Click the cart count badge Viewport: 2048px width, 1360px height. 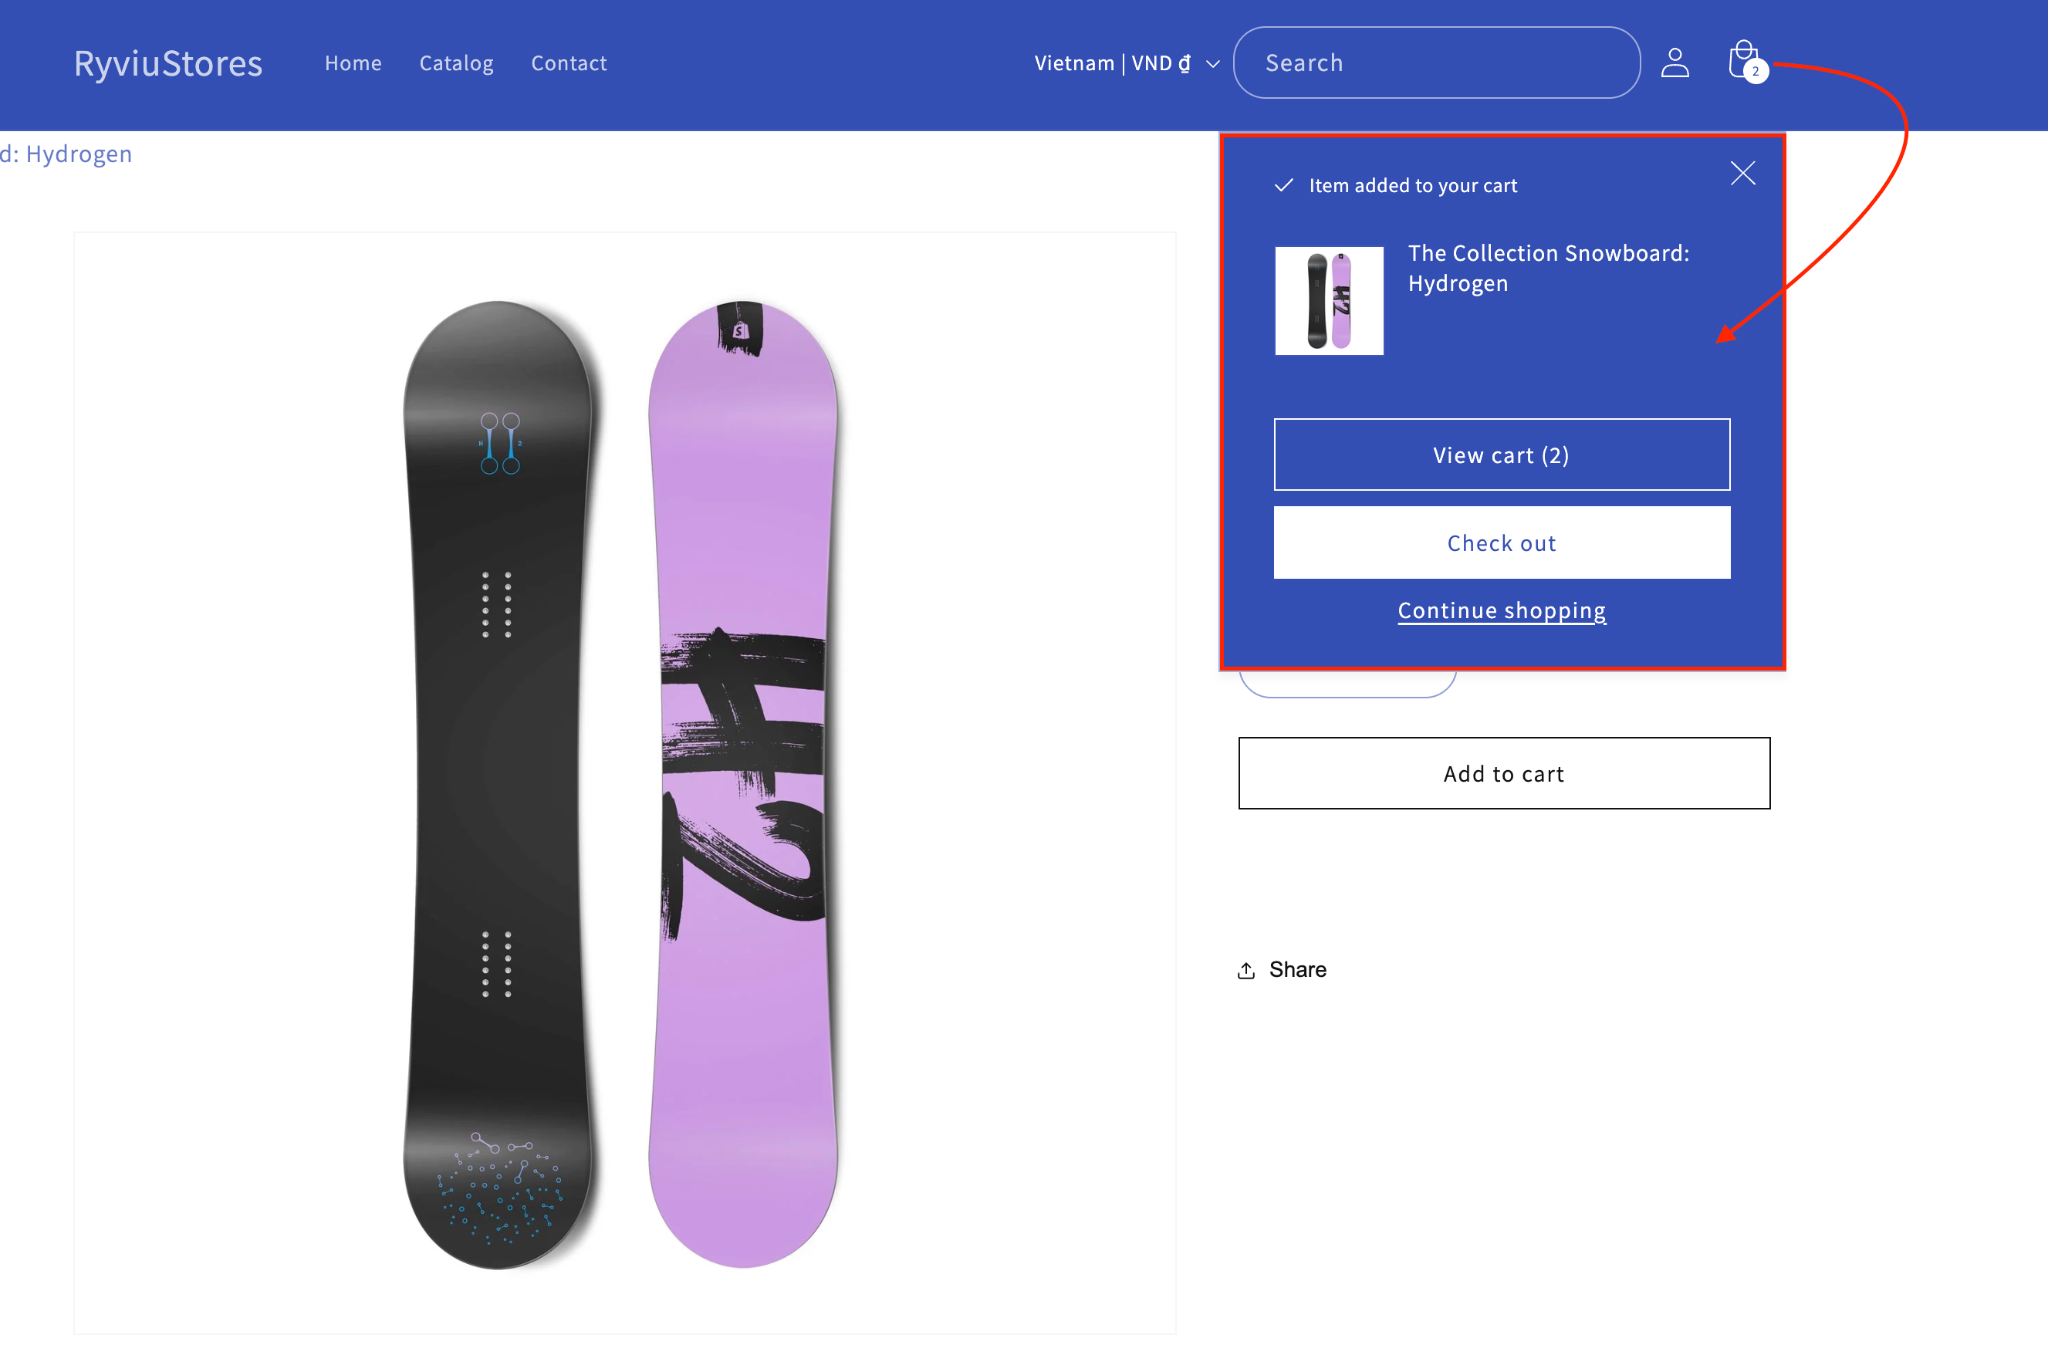(1756, 71)
